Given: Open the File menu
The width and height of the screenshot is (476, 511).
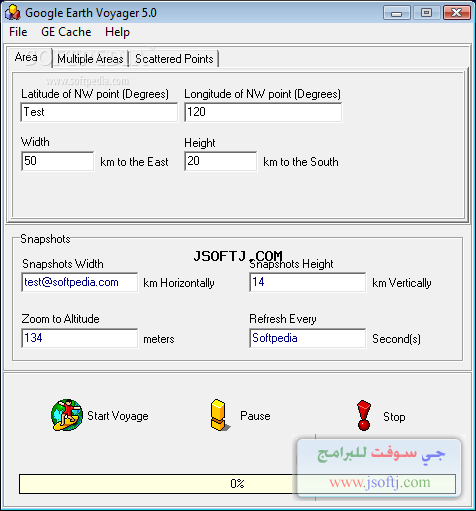Looking at the screenshot, I should pyautogui.click(x=18, y=32).
